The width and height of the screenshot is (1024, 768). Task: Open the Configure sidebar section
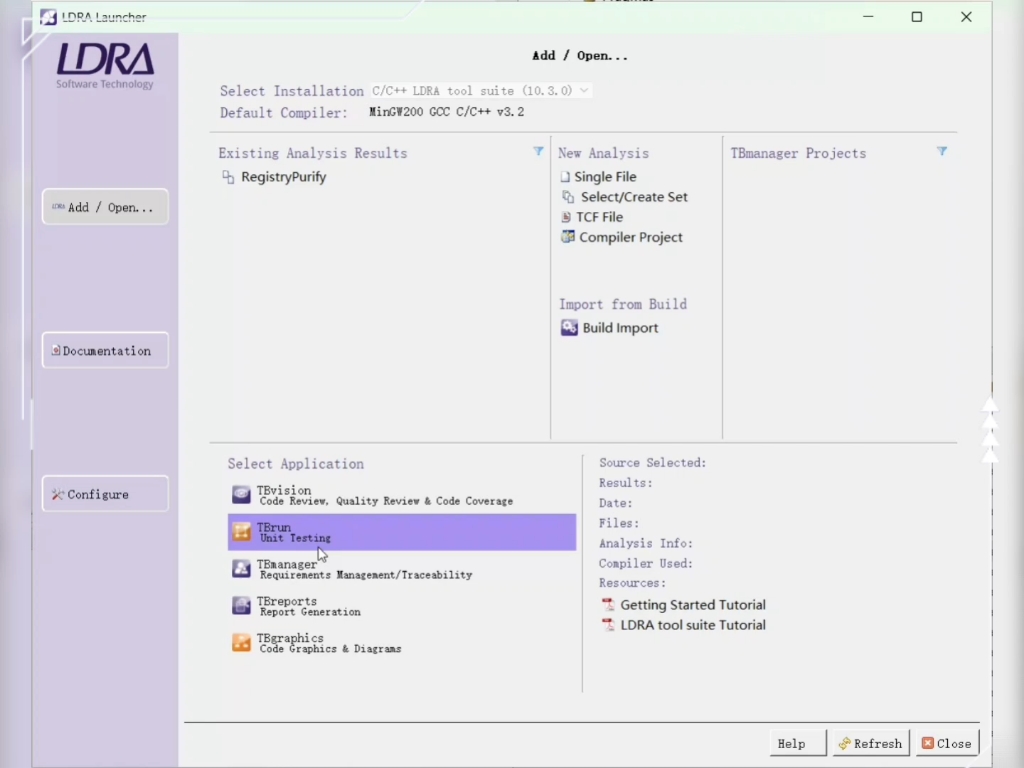click(105, 494)
